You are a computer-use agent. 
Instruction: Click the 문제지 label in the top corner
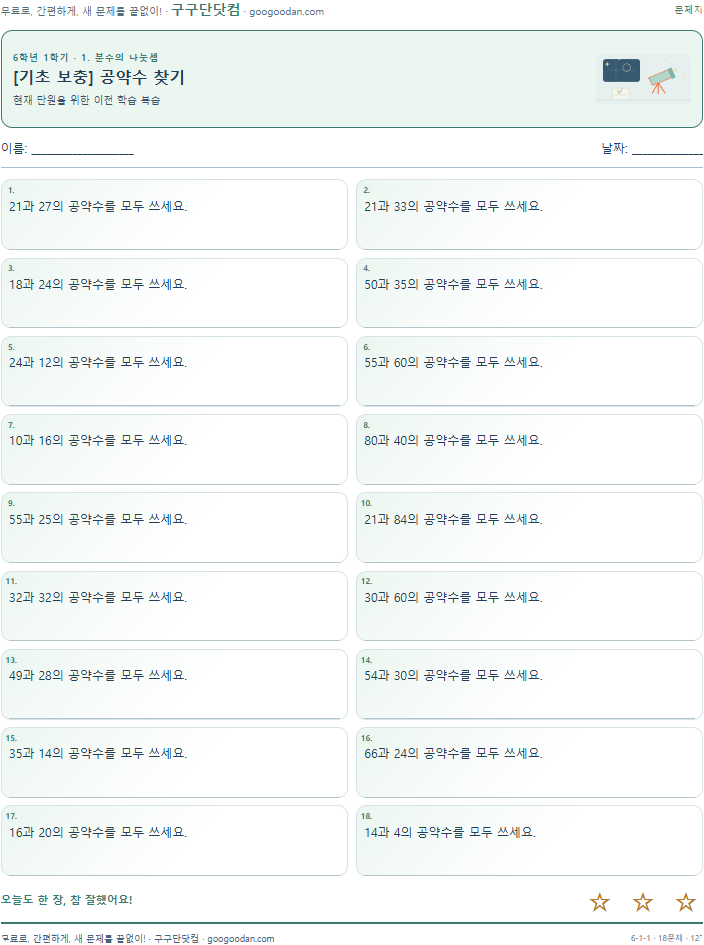click(688, 10)
